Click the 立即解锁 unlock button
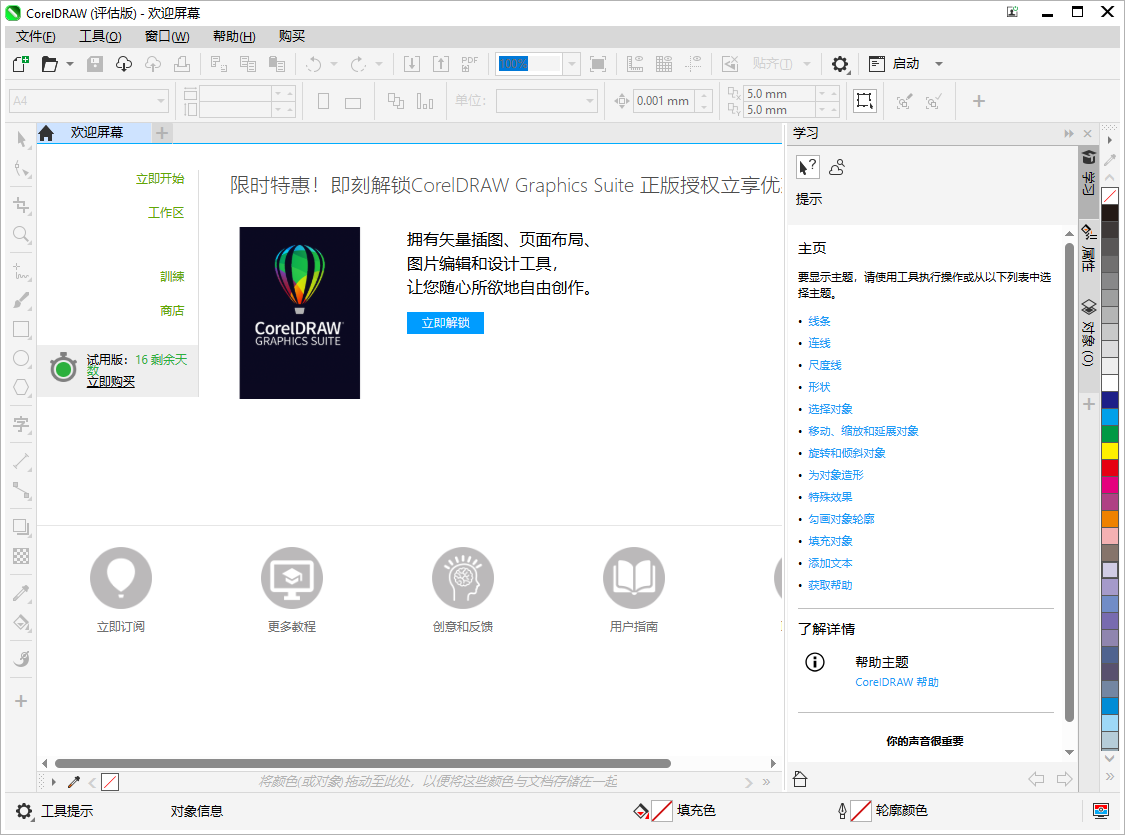The width and height of the screenshot is (1125, 835). point(446,323)
